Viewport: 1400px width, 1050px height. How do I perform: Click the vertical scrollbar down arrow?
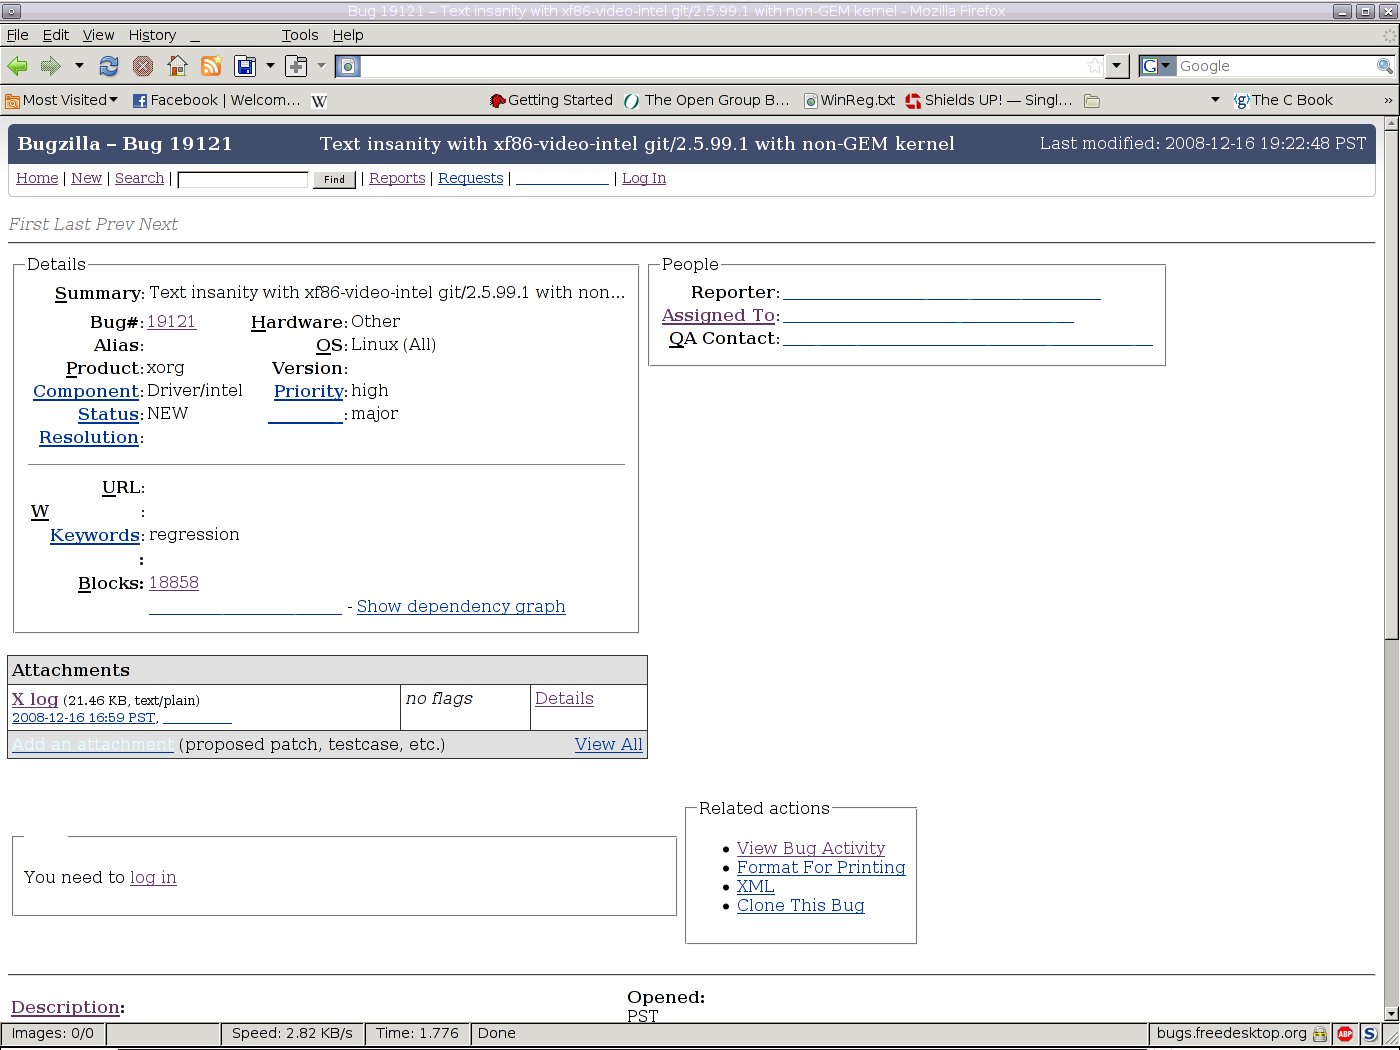click(1390, 1013)
